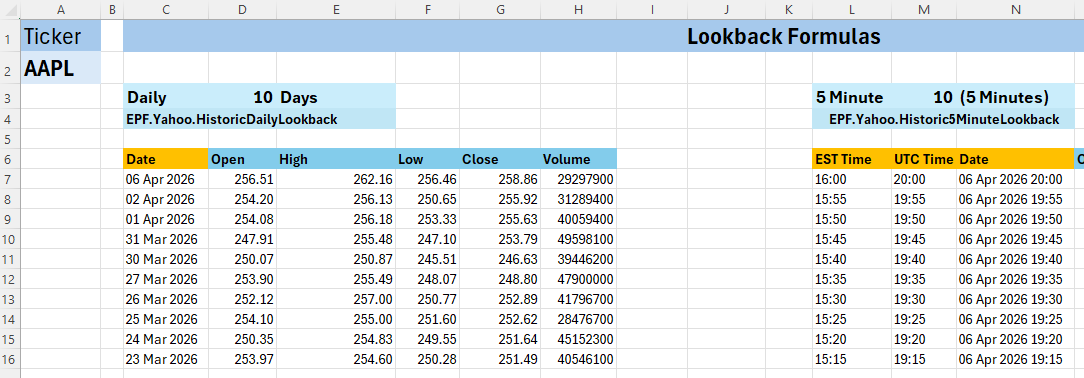Select cell 06 Apr 2026 19:25
The height and width of the screenshot is (378, 1084).
pos(1016,320)
